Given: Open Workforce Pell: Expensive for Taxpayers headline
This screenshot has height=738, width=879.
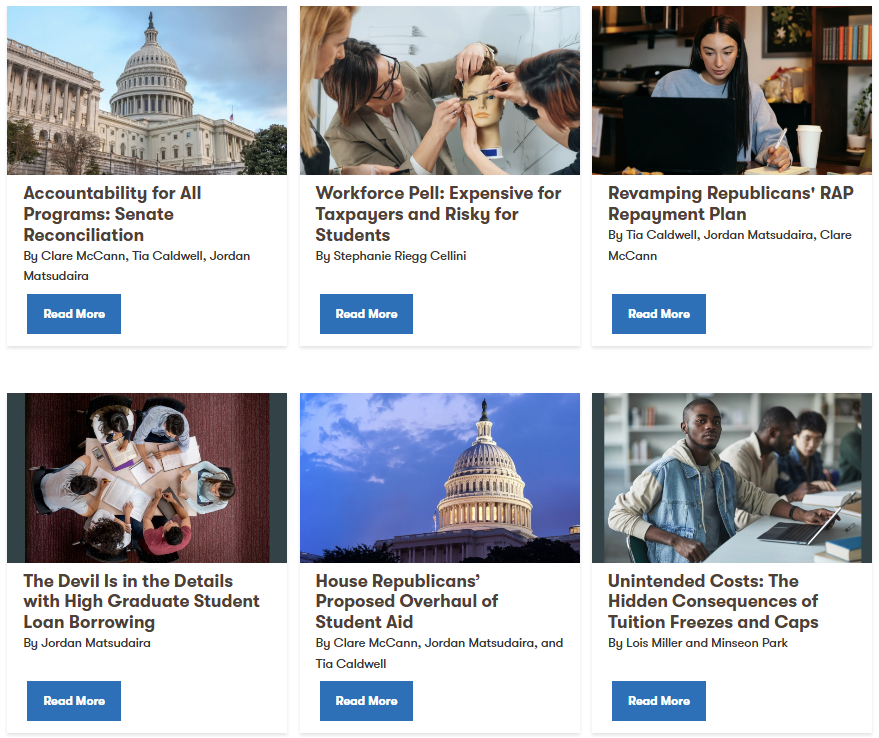Looking at the screenshot, I should click(438, 214).
